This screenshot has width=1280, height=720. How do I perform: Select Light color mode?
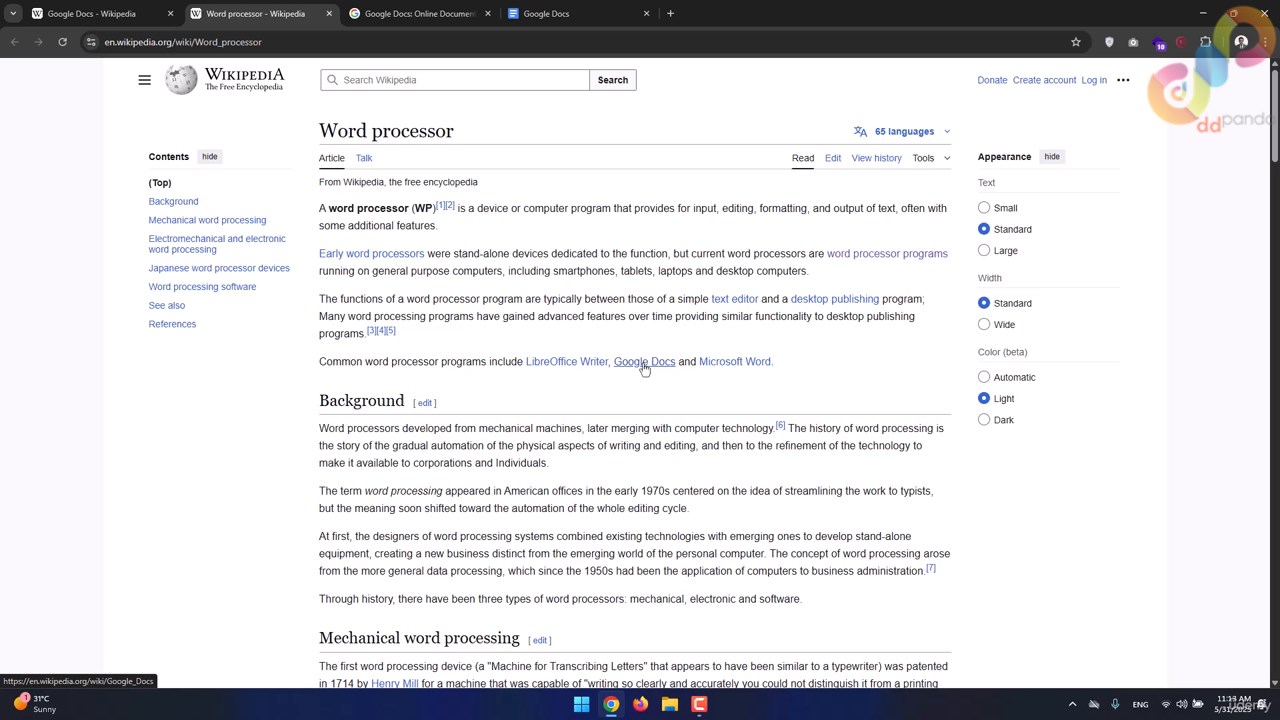pyautogui.click(x=984, y=398)
